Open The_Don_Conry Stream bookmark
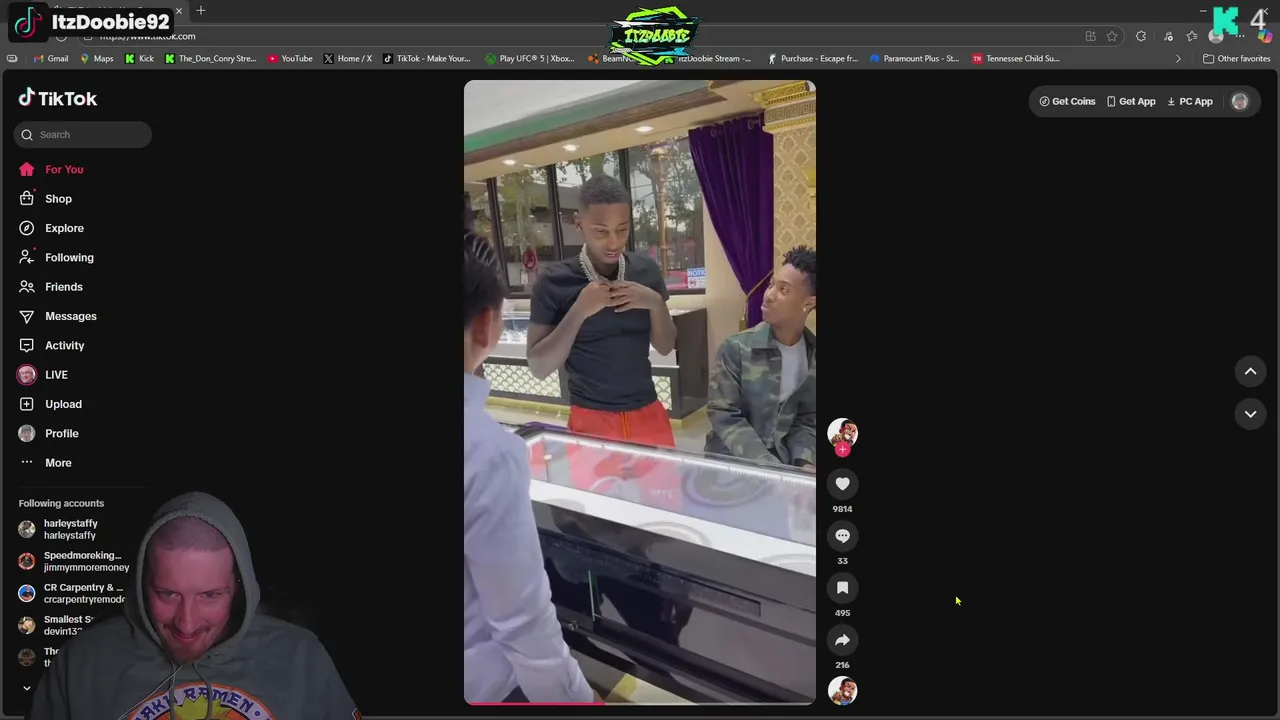Viewport: 1280px width, 720px height. (x=211, y=59)
